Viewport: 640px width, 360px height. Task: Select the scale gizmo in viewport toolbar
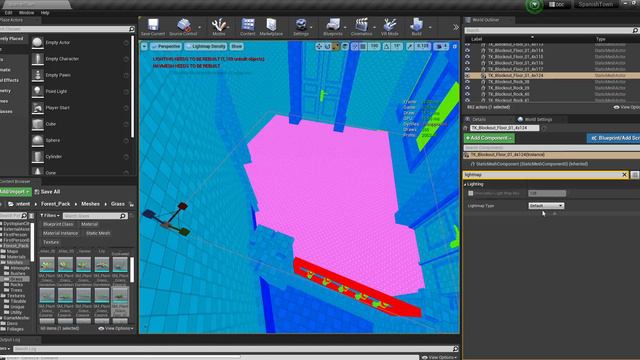[x=336, y=47]
